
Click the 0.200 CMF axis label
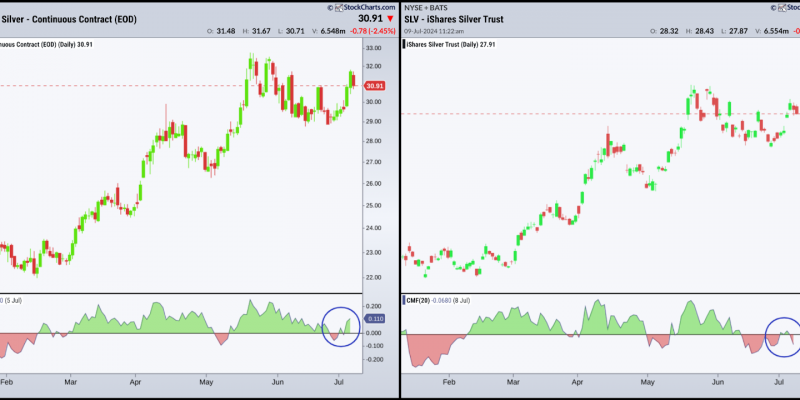374,306
